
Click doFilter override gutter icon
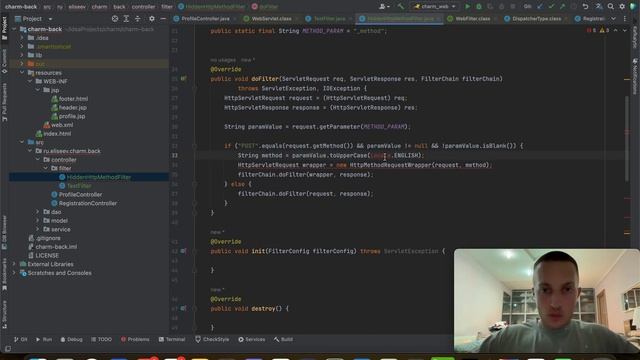click(x=184, y=78)
